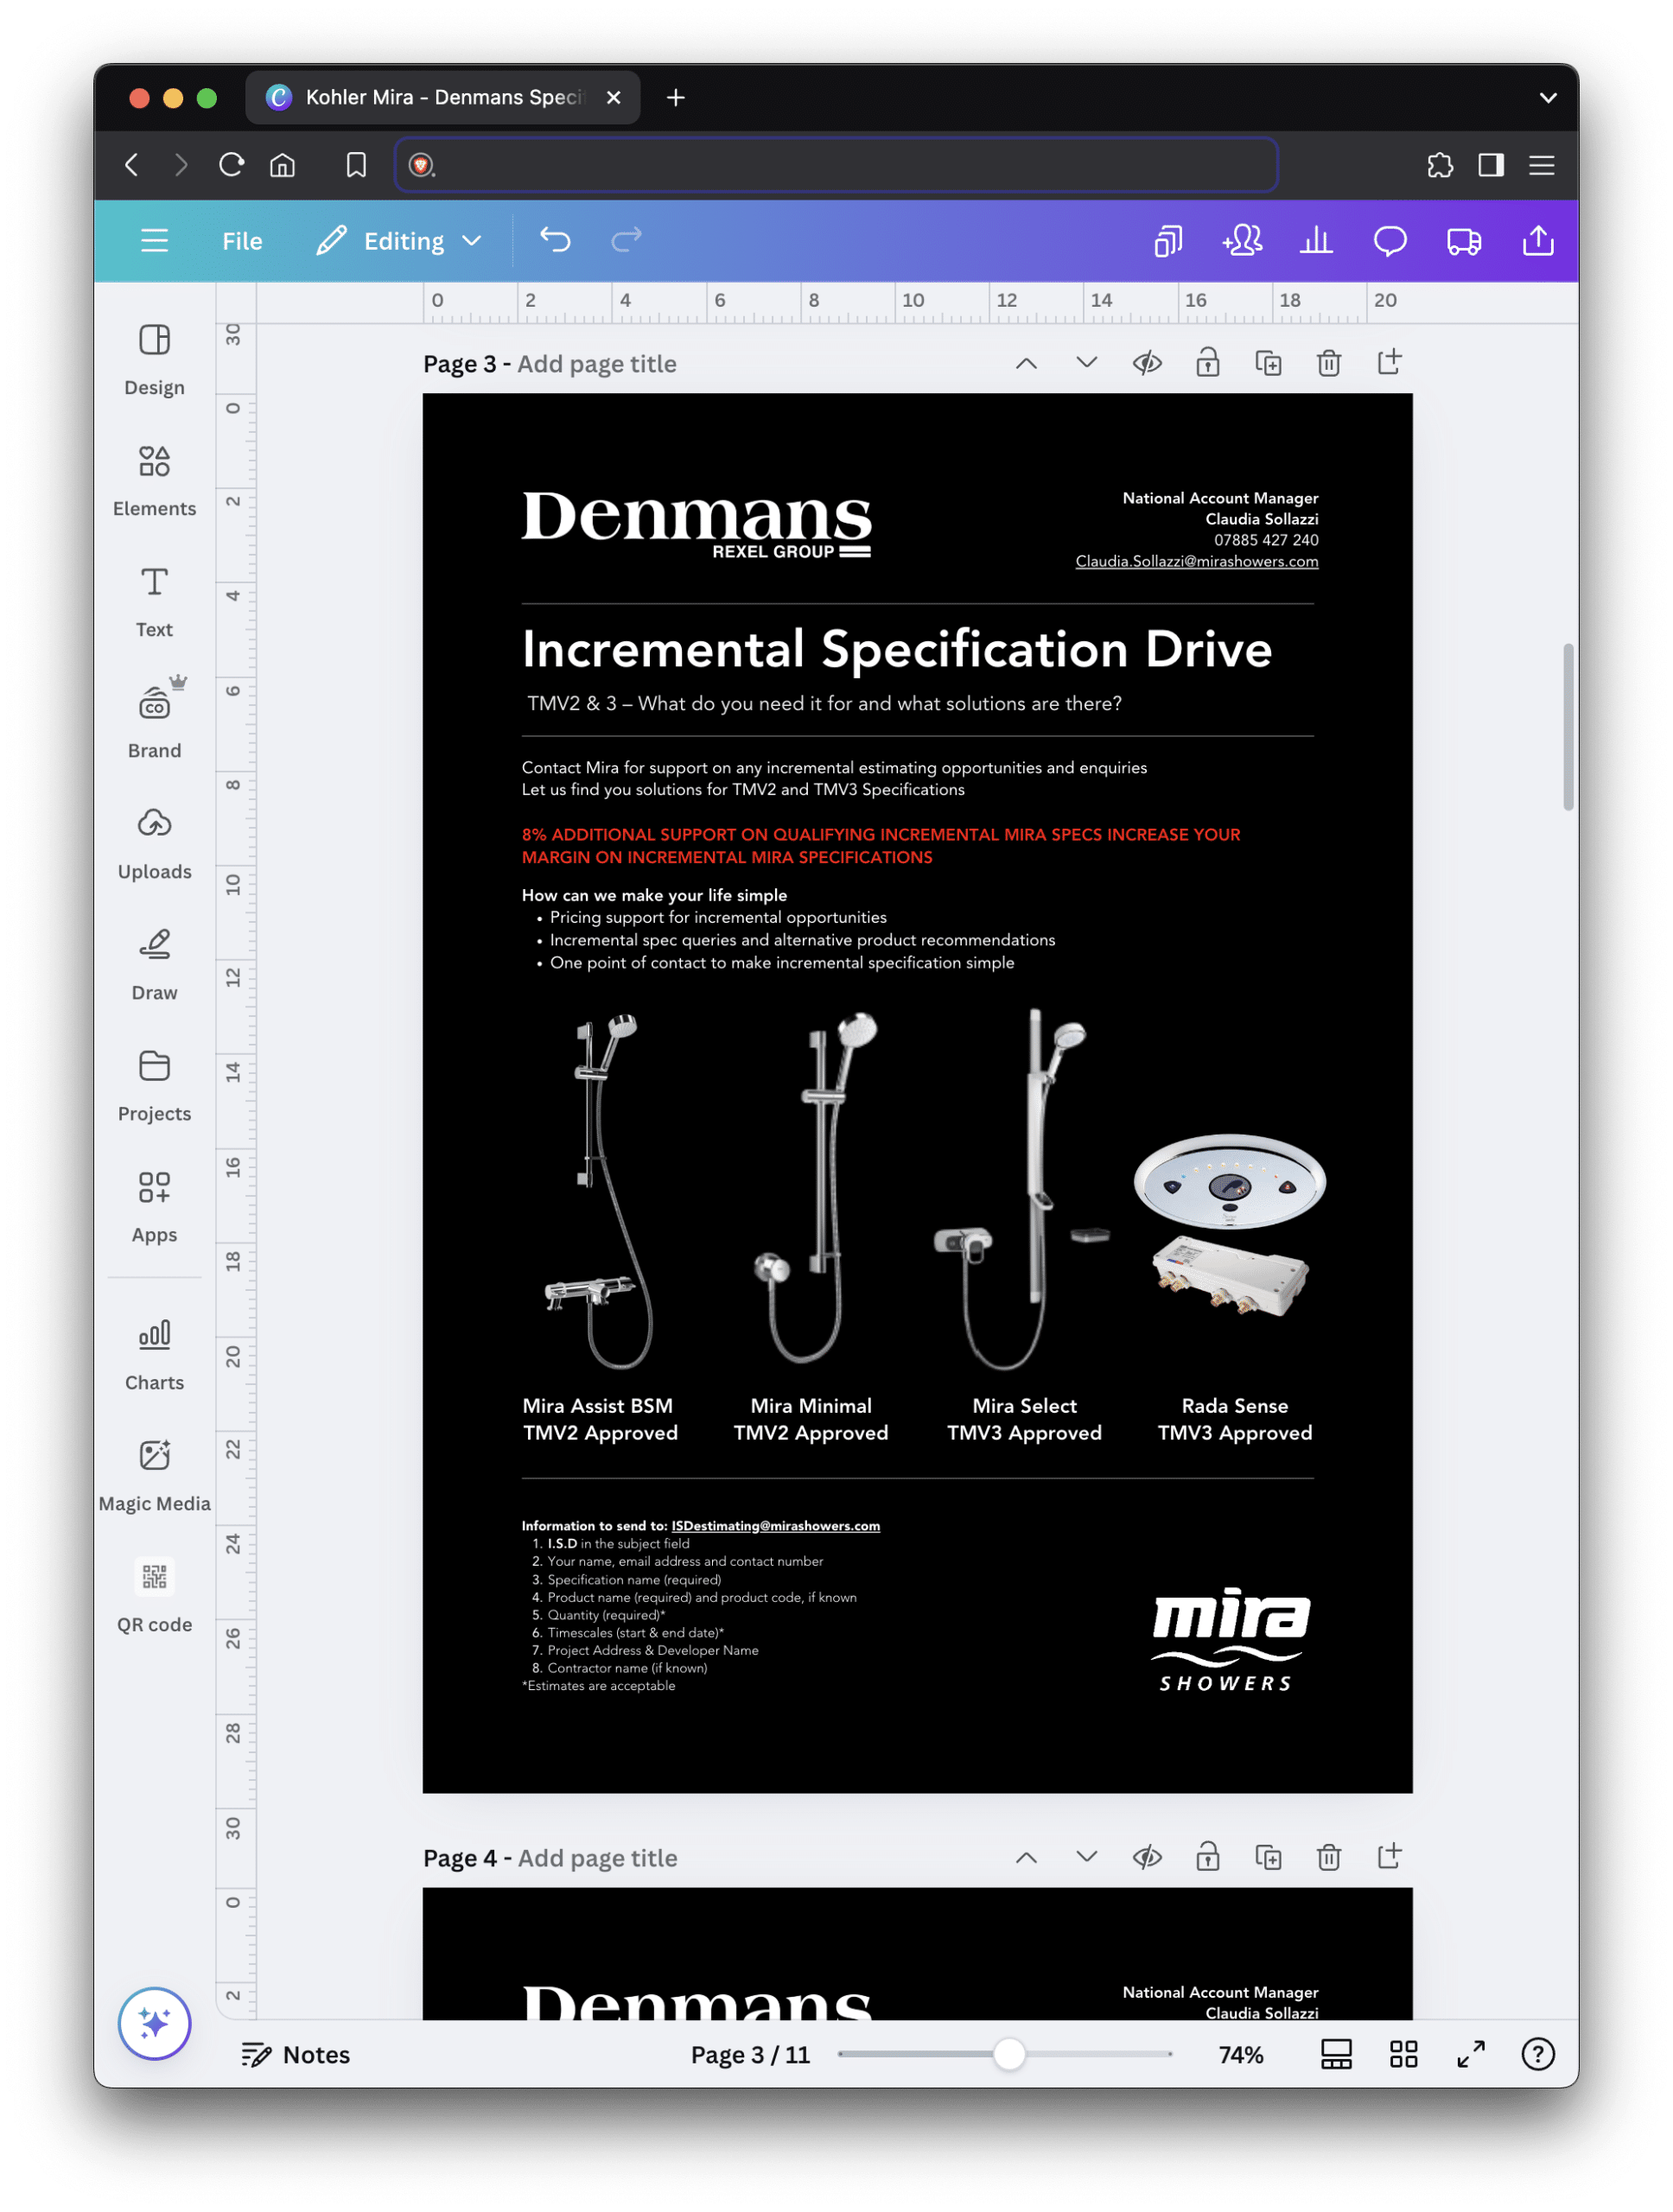Open the Notes panel
The height and width of the screenshot is (2212, 1673).
(x=296, y=2054)
